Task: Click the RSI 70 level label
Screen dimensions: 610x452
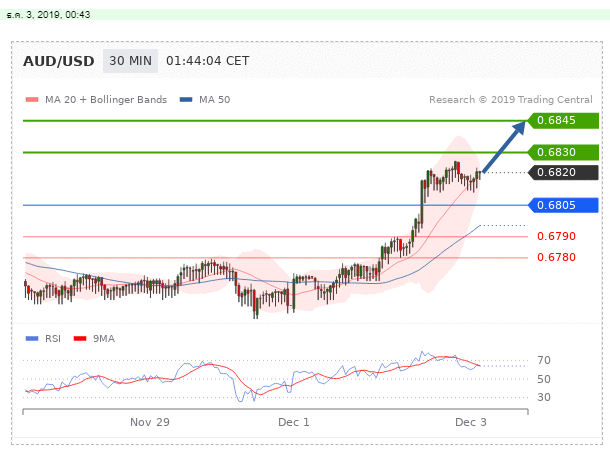Action: pyautogui.click(x=544, y=360)
